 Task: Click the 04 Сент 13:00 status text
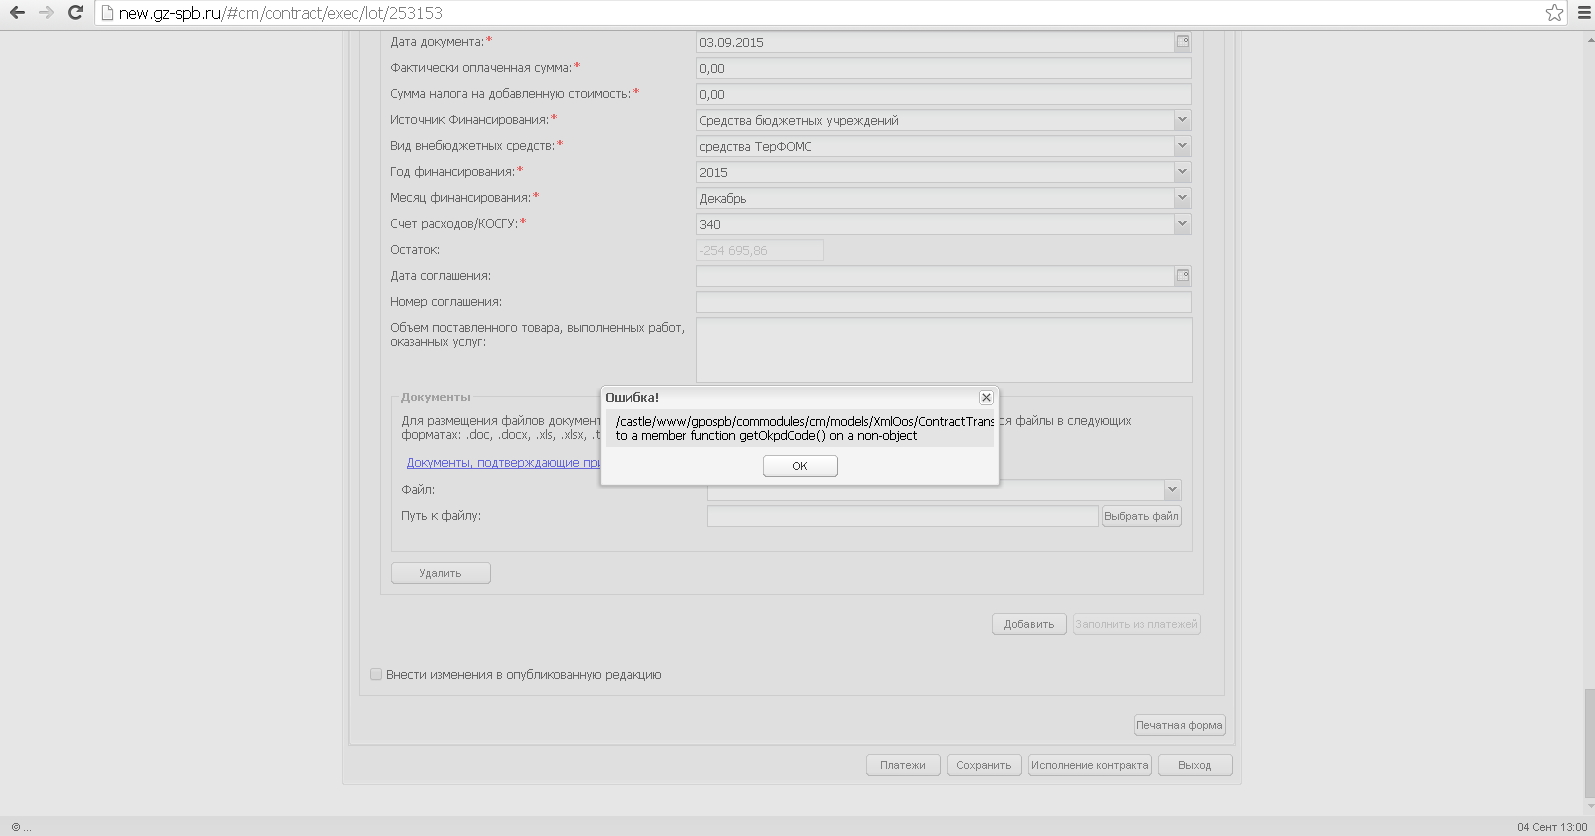pos(1552,827)
